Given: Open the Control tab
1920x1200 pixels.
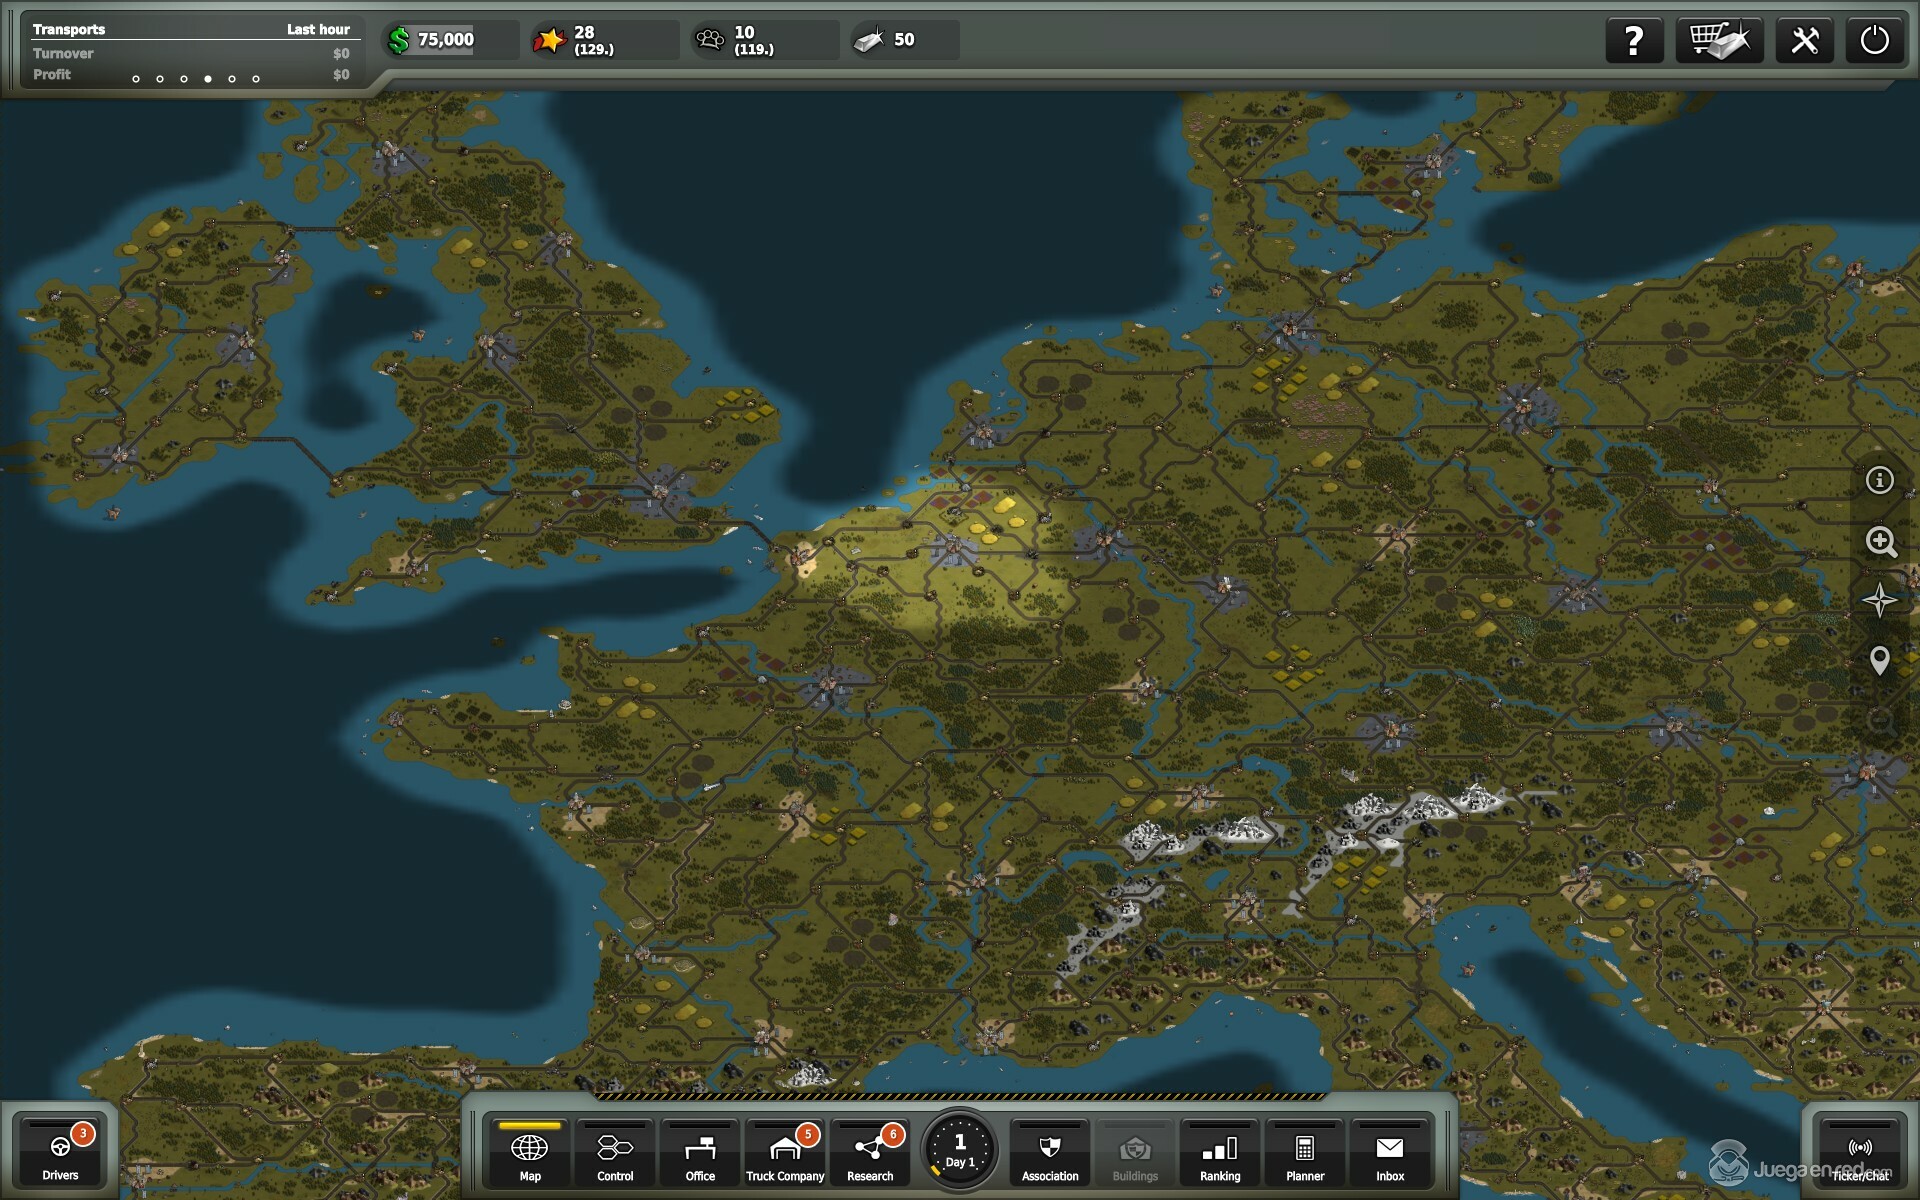Looking at the screenshot, I should pyautogui.click(x=615, y=1153).
